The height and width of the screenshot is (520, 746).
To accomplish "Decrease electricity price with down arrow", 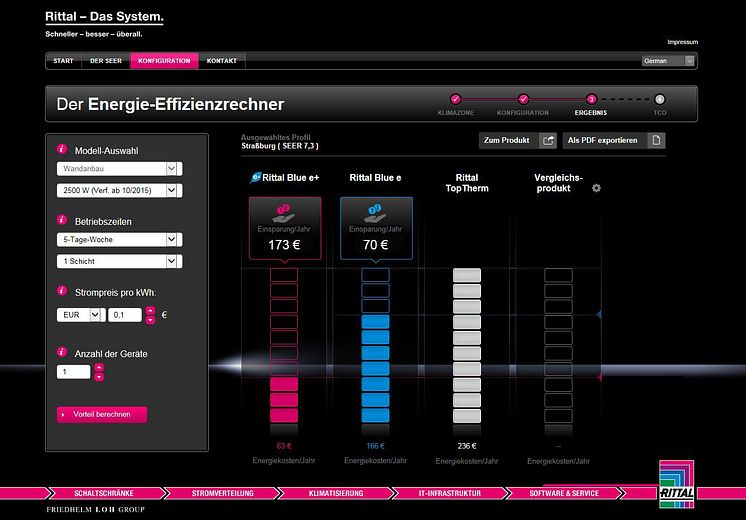I will click(150, 320).
